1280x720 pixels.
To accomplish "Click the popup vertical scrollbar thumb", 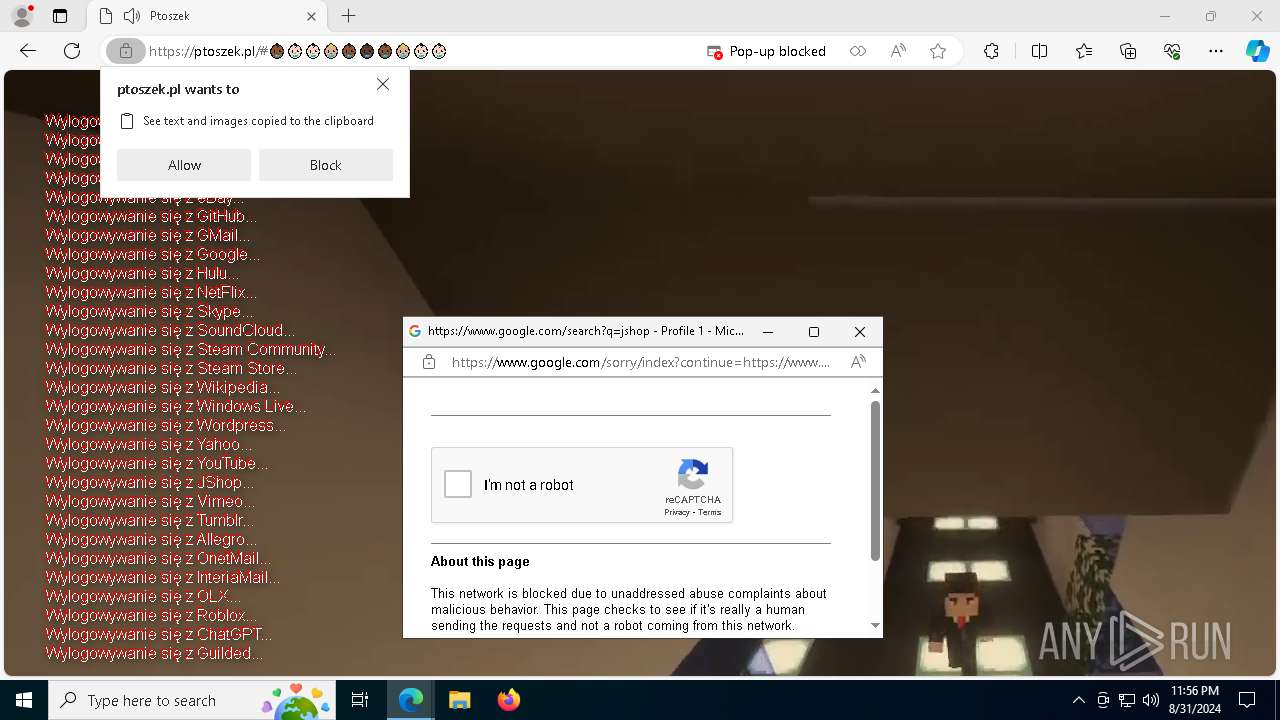I will tap(875, 481).
